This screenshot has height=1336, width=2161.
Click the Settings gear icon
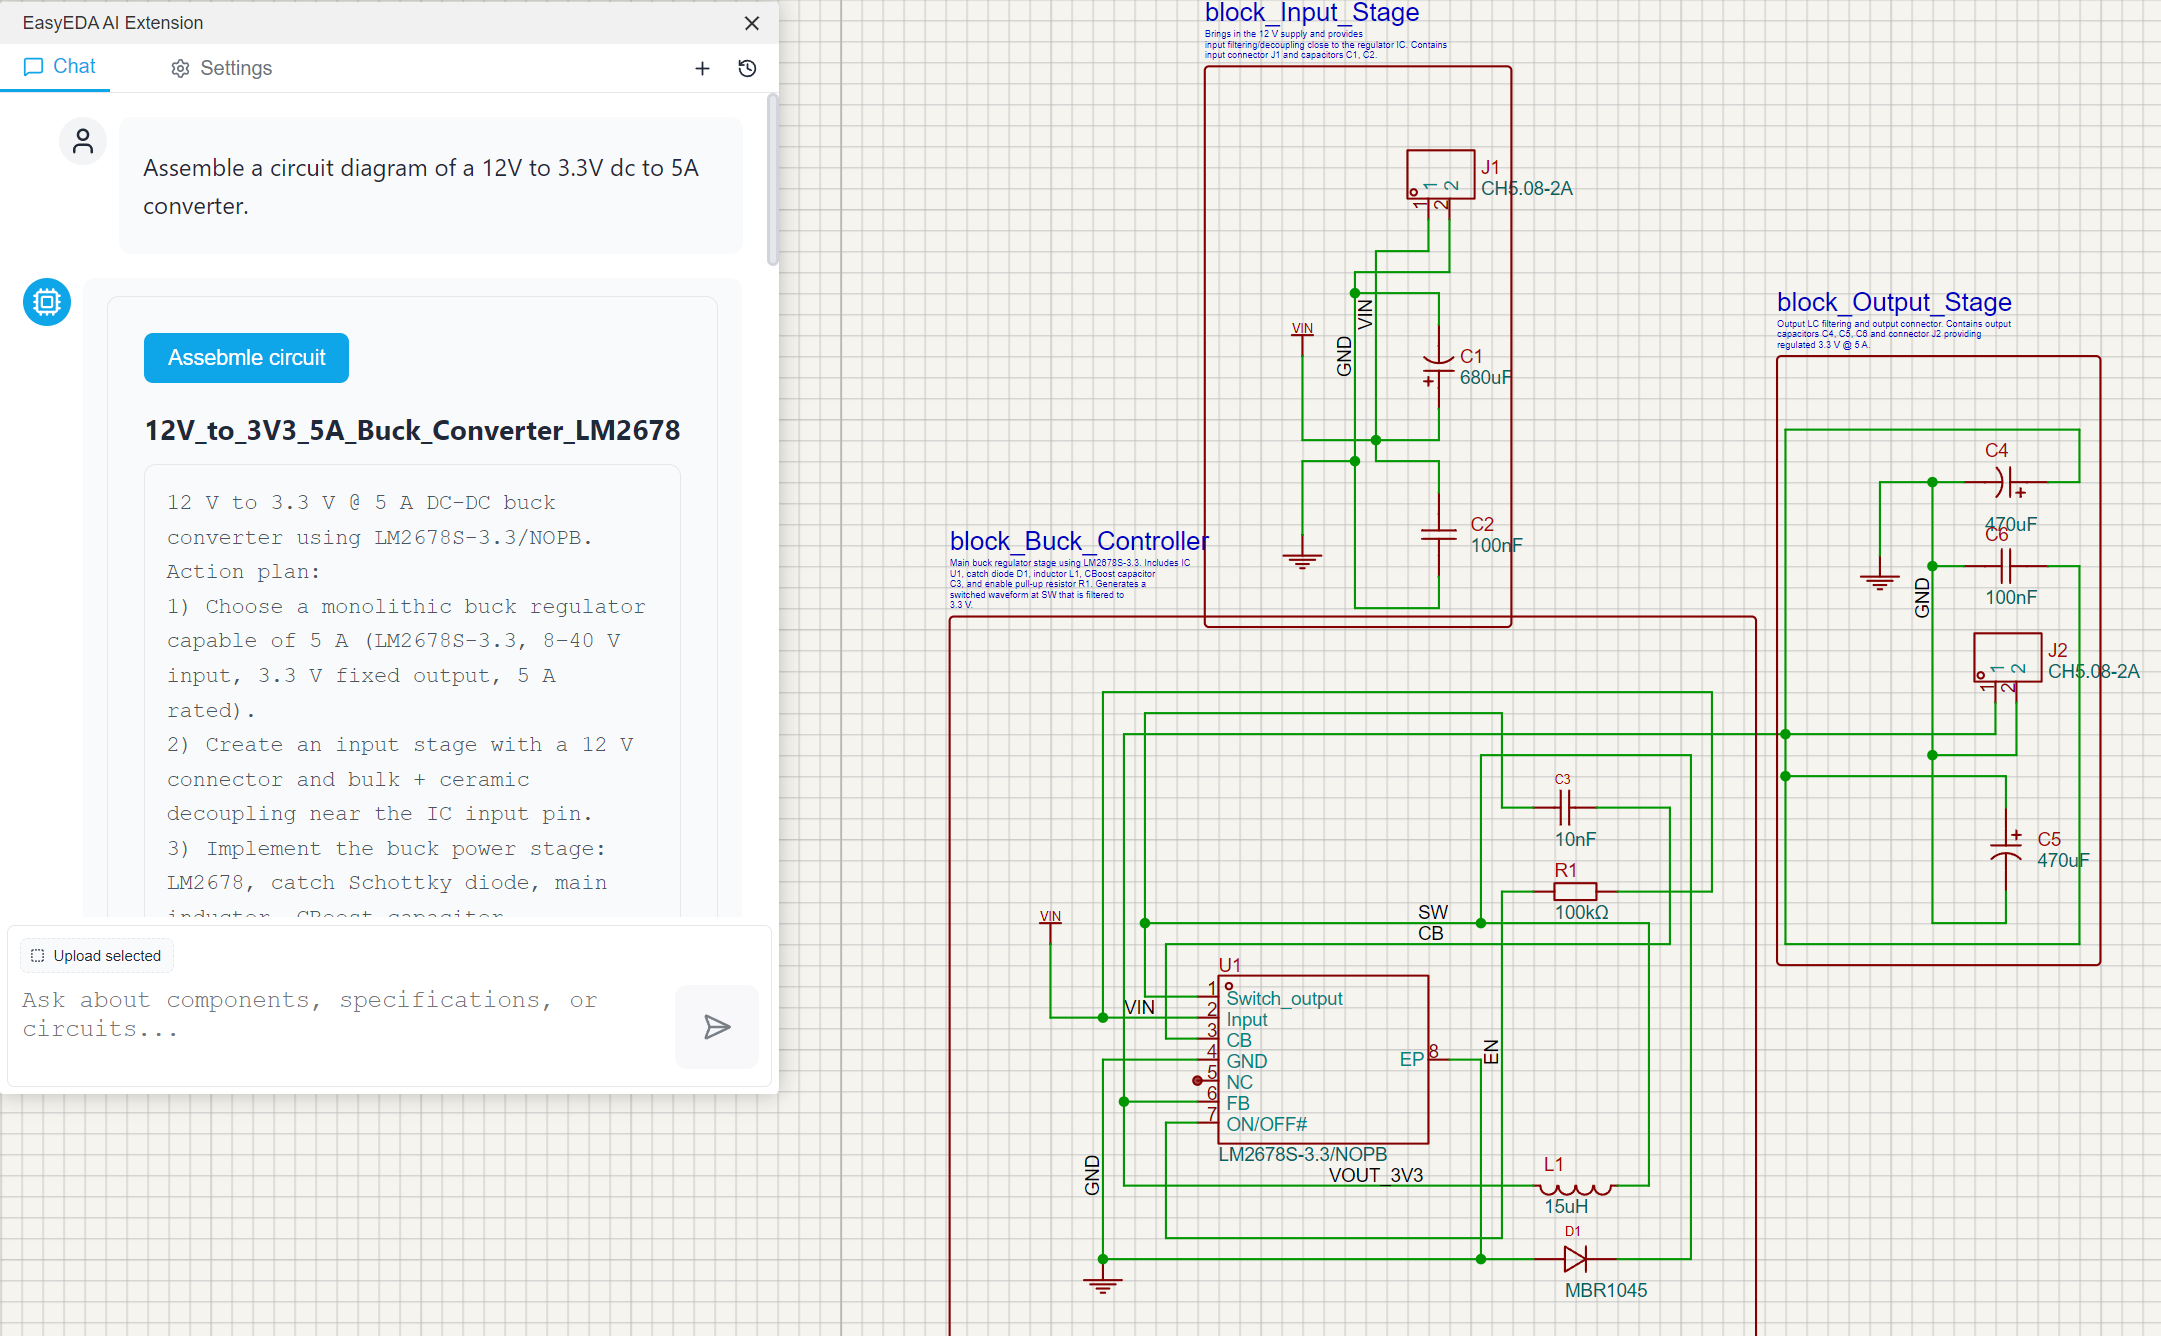pos(180,69)
